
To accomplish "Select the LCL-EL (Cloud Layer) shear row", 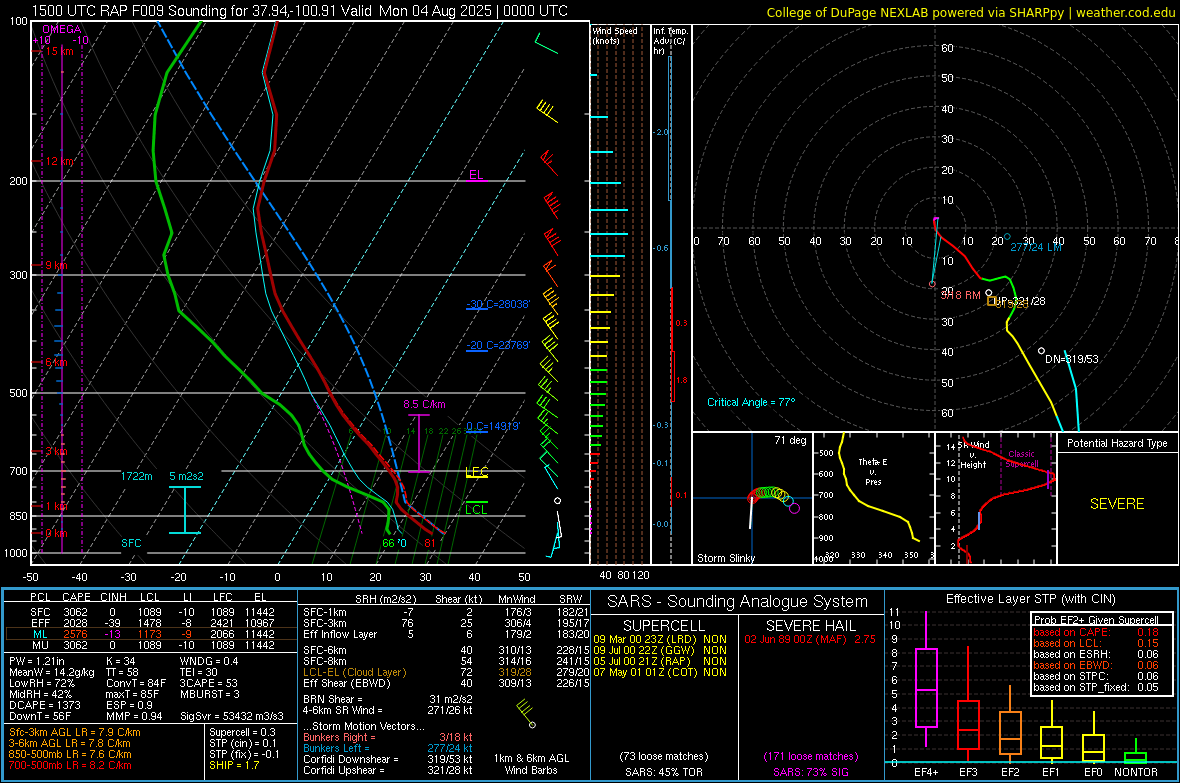I will click(446, 672).
